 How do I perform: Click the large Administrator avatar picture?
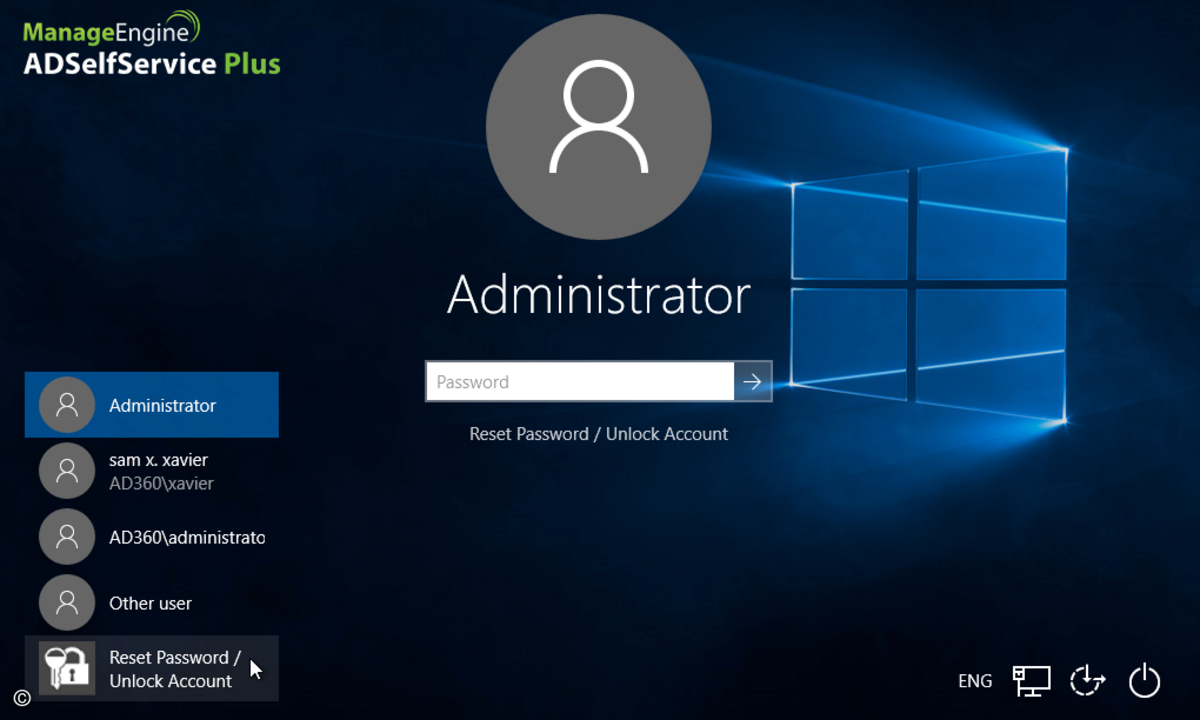tap(598, 128)
